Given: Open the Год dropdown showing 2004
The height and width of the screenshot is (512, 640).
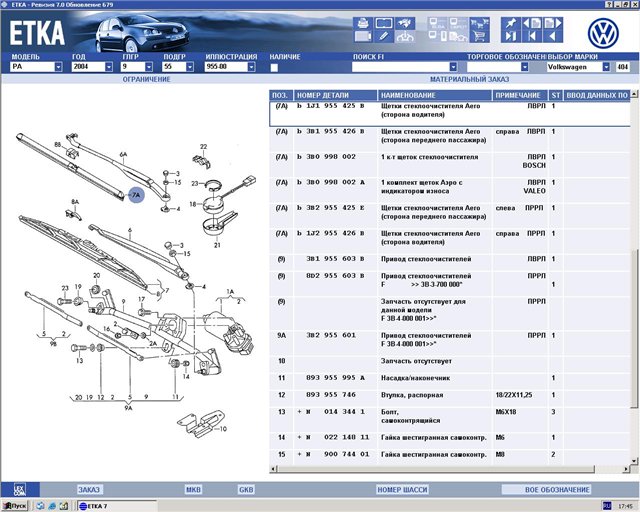Looking at the screenshot, I should (x=109, y=67).
